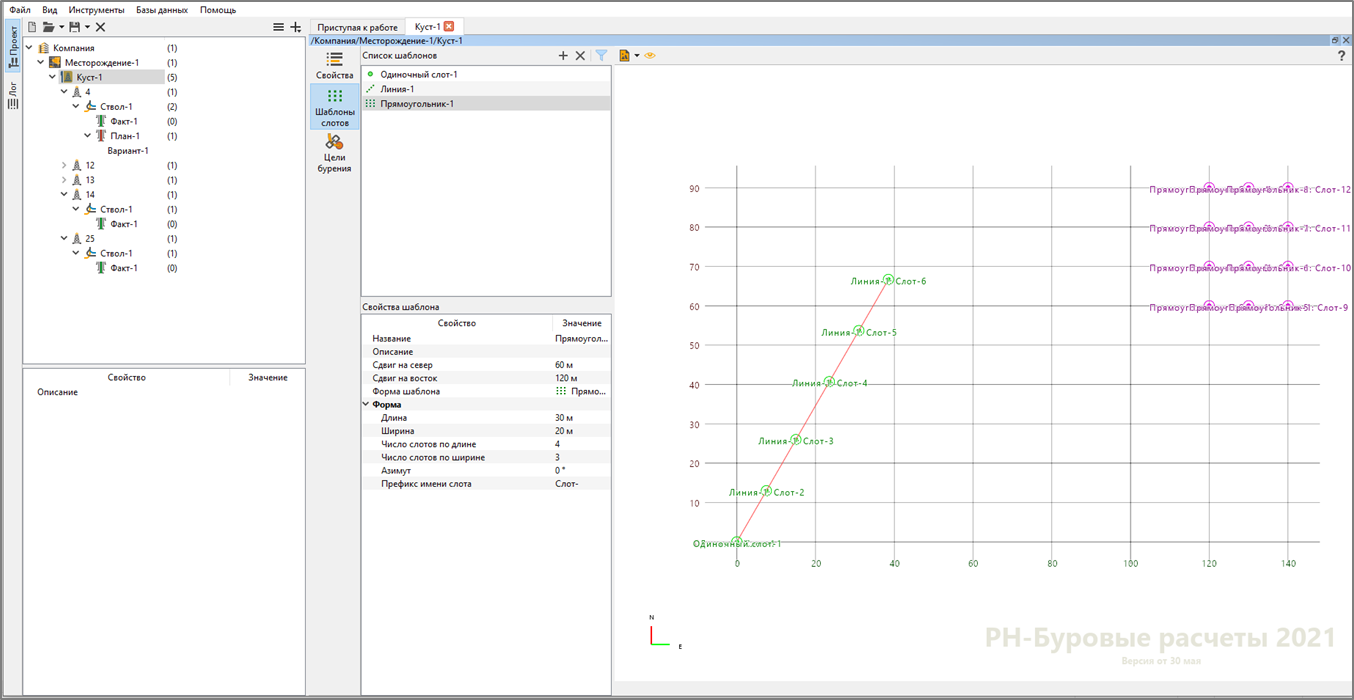Switch to Свойства side panel
The height and width of the screenshot is (700, 1354).
335,67
